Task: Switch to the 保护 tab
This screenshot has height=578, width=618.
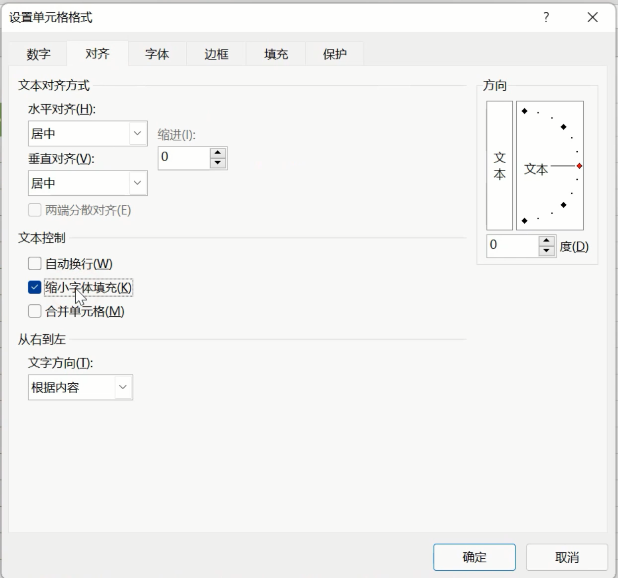Action: [x=335, y=54]
